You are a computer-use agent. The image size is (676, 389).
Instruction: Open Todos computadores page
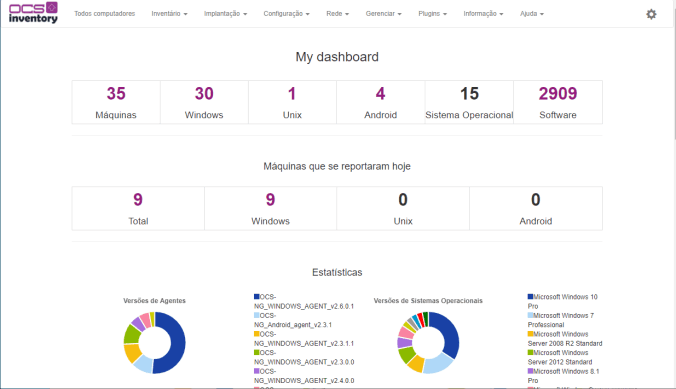tap(104, 14)
